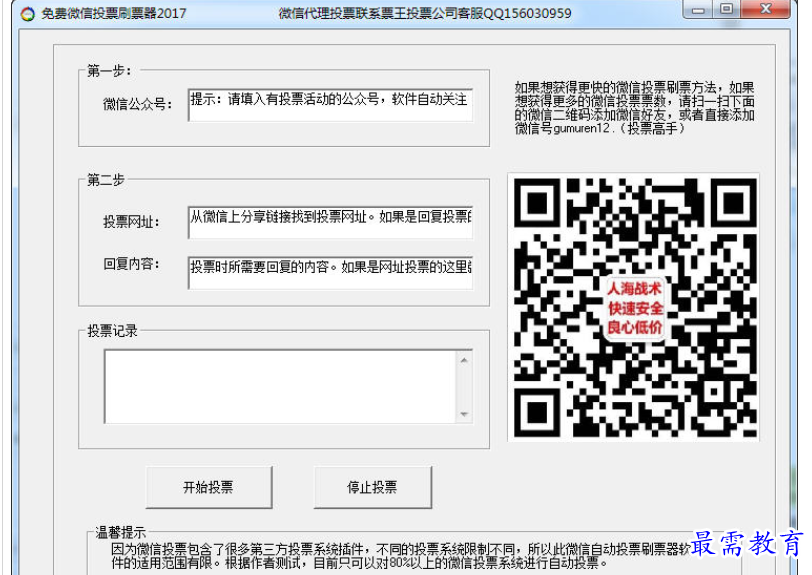Click the WeChat QR code image

coord(634,307)
